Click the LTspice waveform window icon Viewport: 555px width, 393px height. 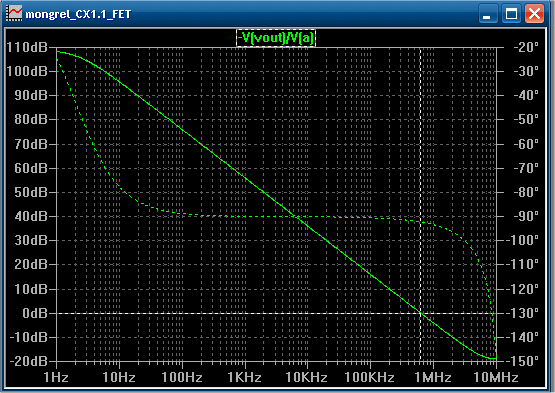pos(15,14)
